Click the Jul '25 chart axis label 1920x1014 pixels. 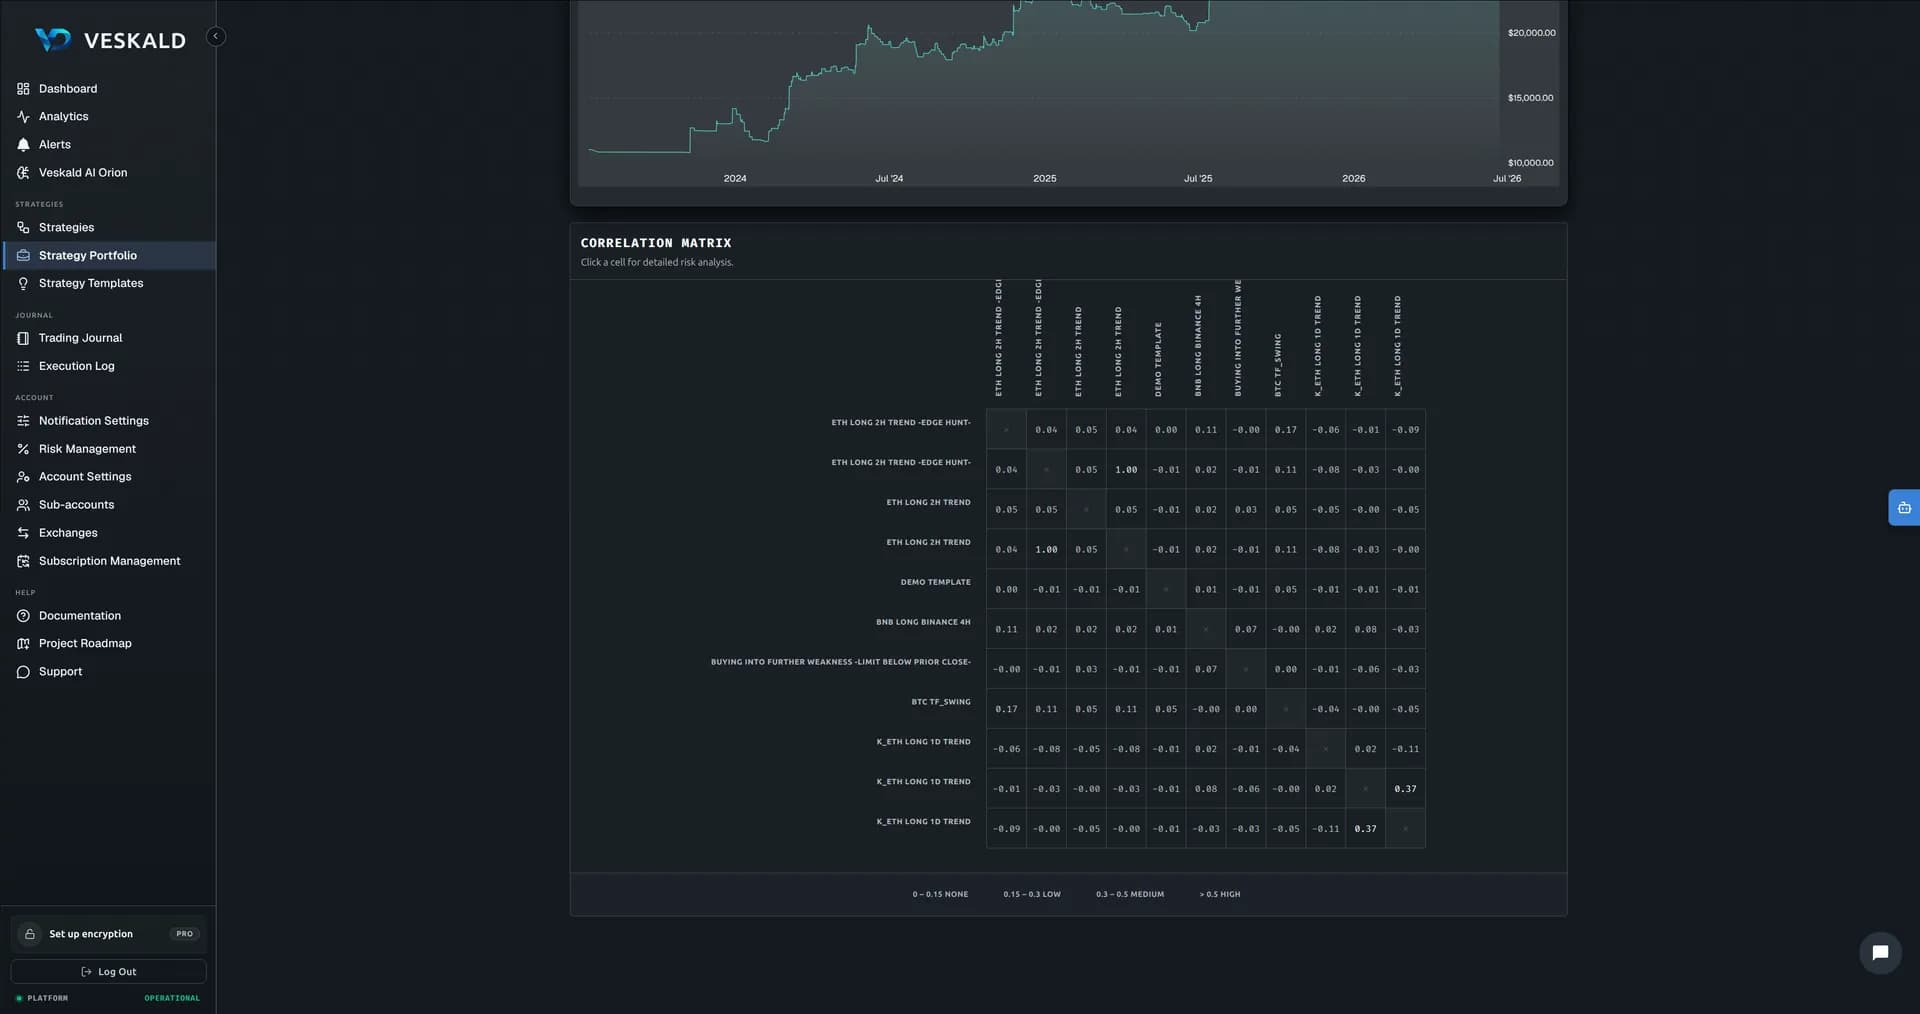tap(1198, 179)
